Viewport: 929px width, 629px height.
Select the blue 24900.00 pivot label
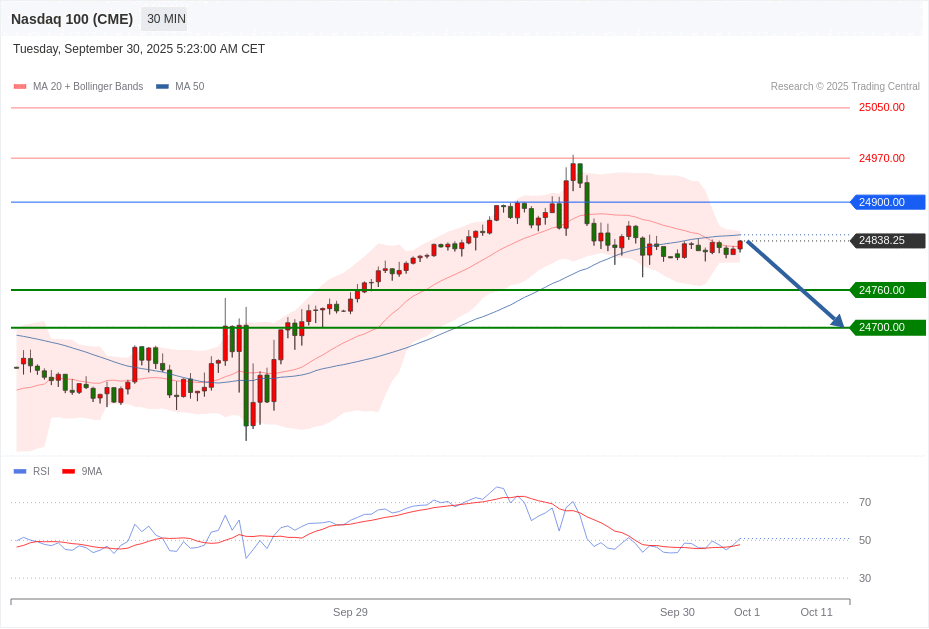[888, 202]
